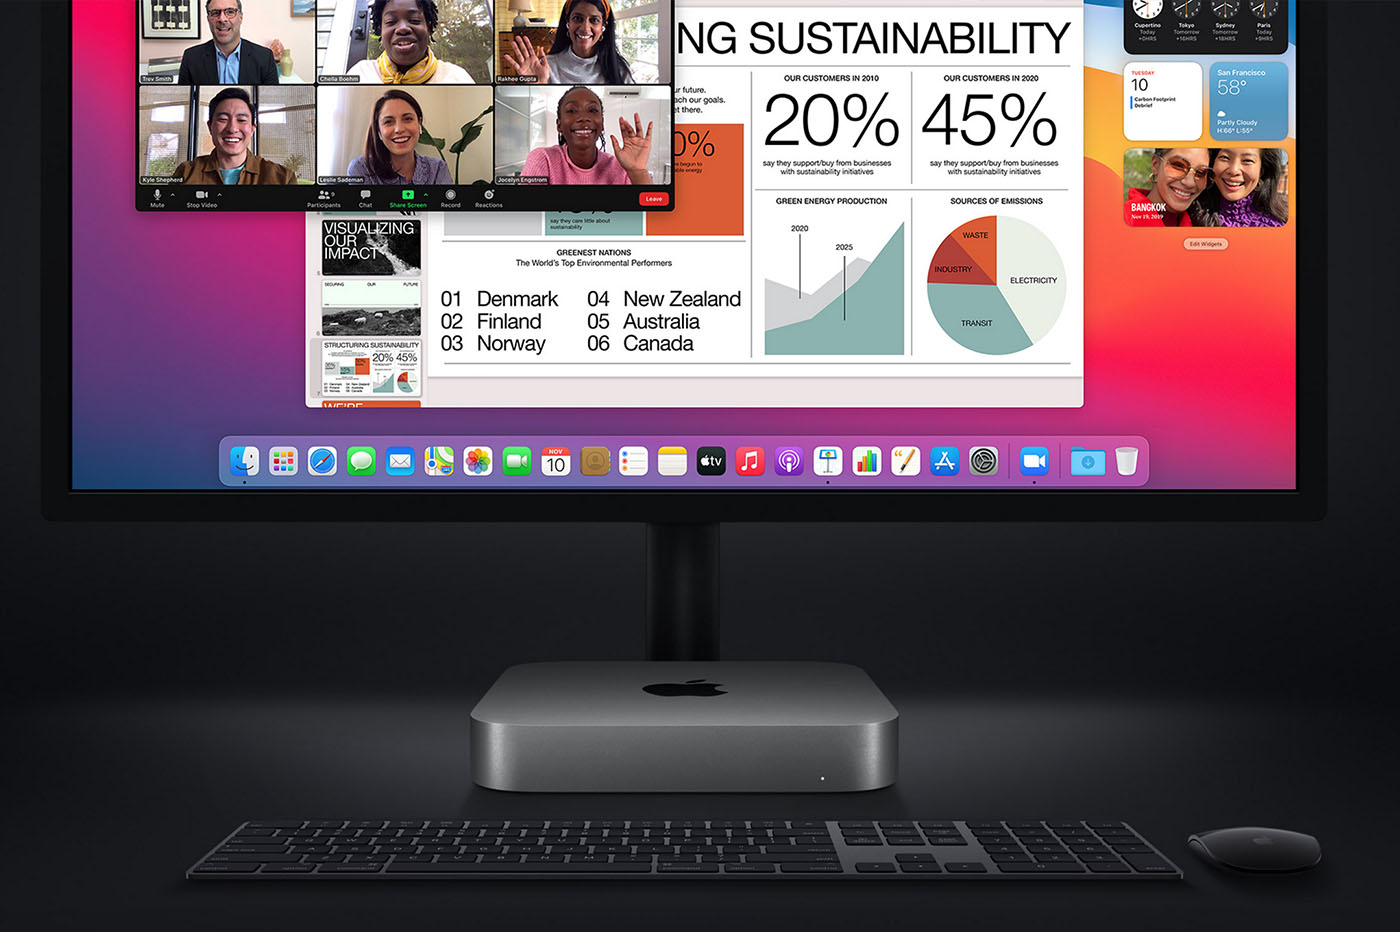Open the Music app in Dock

pos(750,461)
